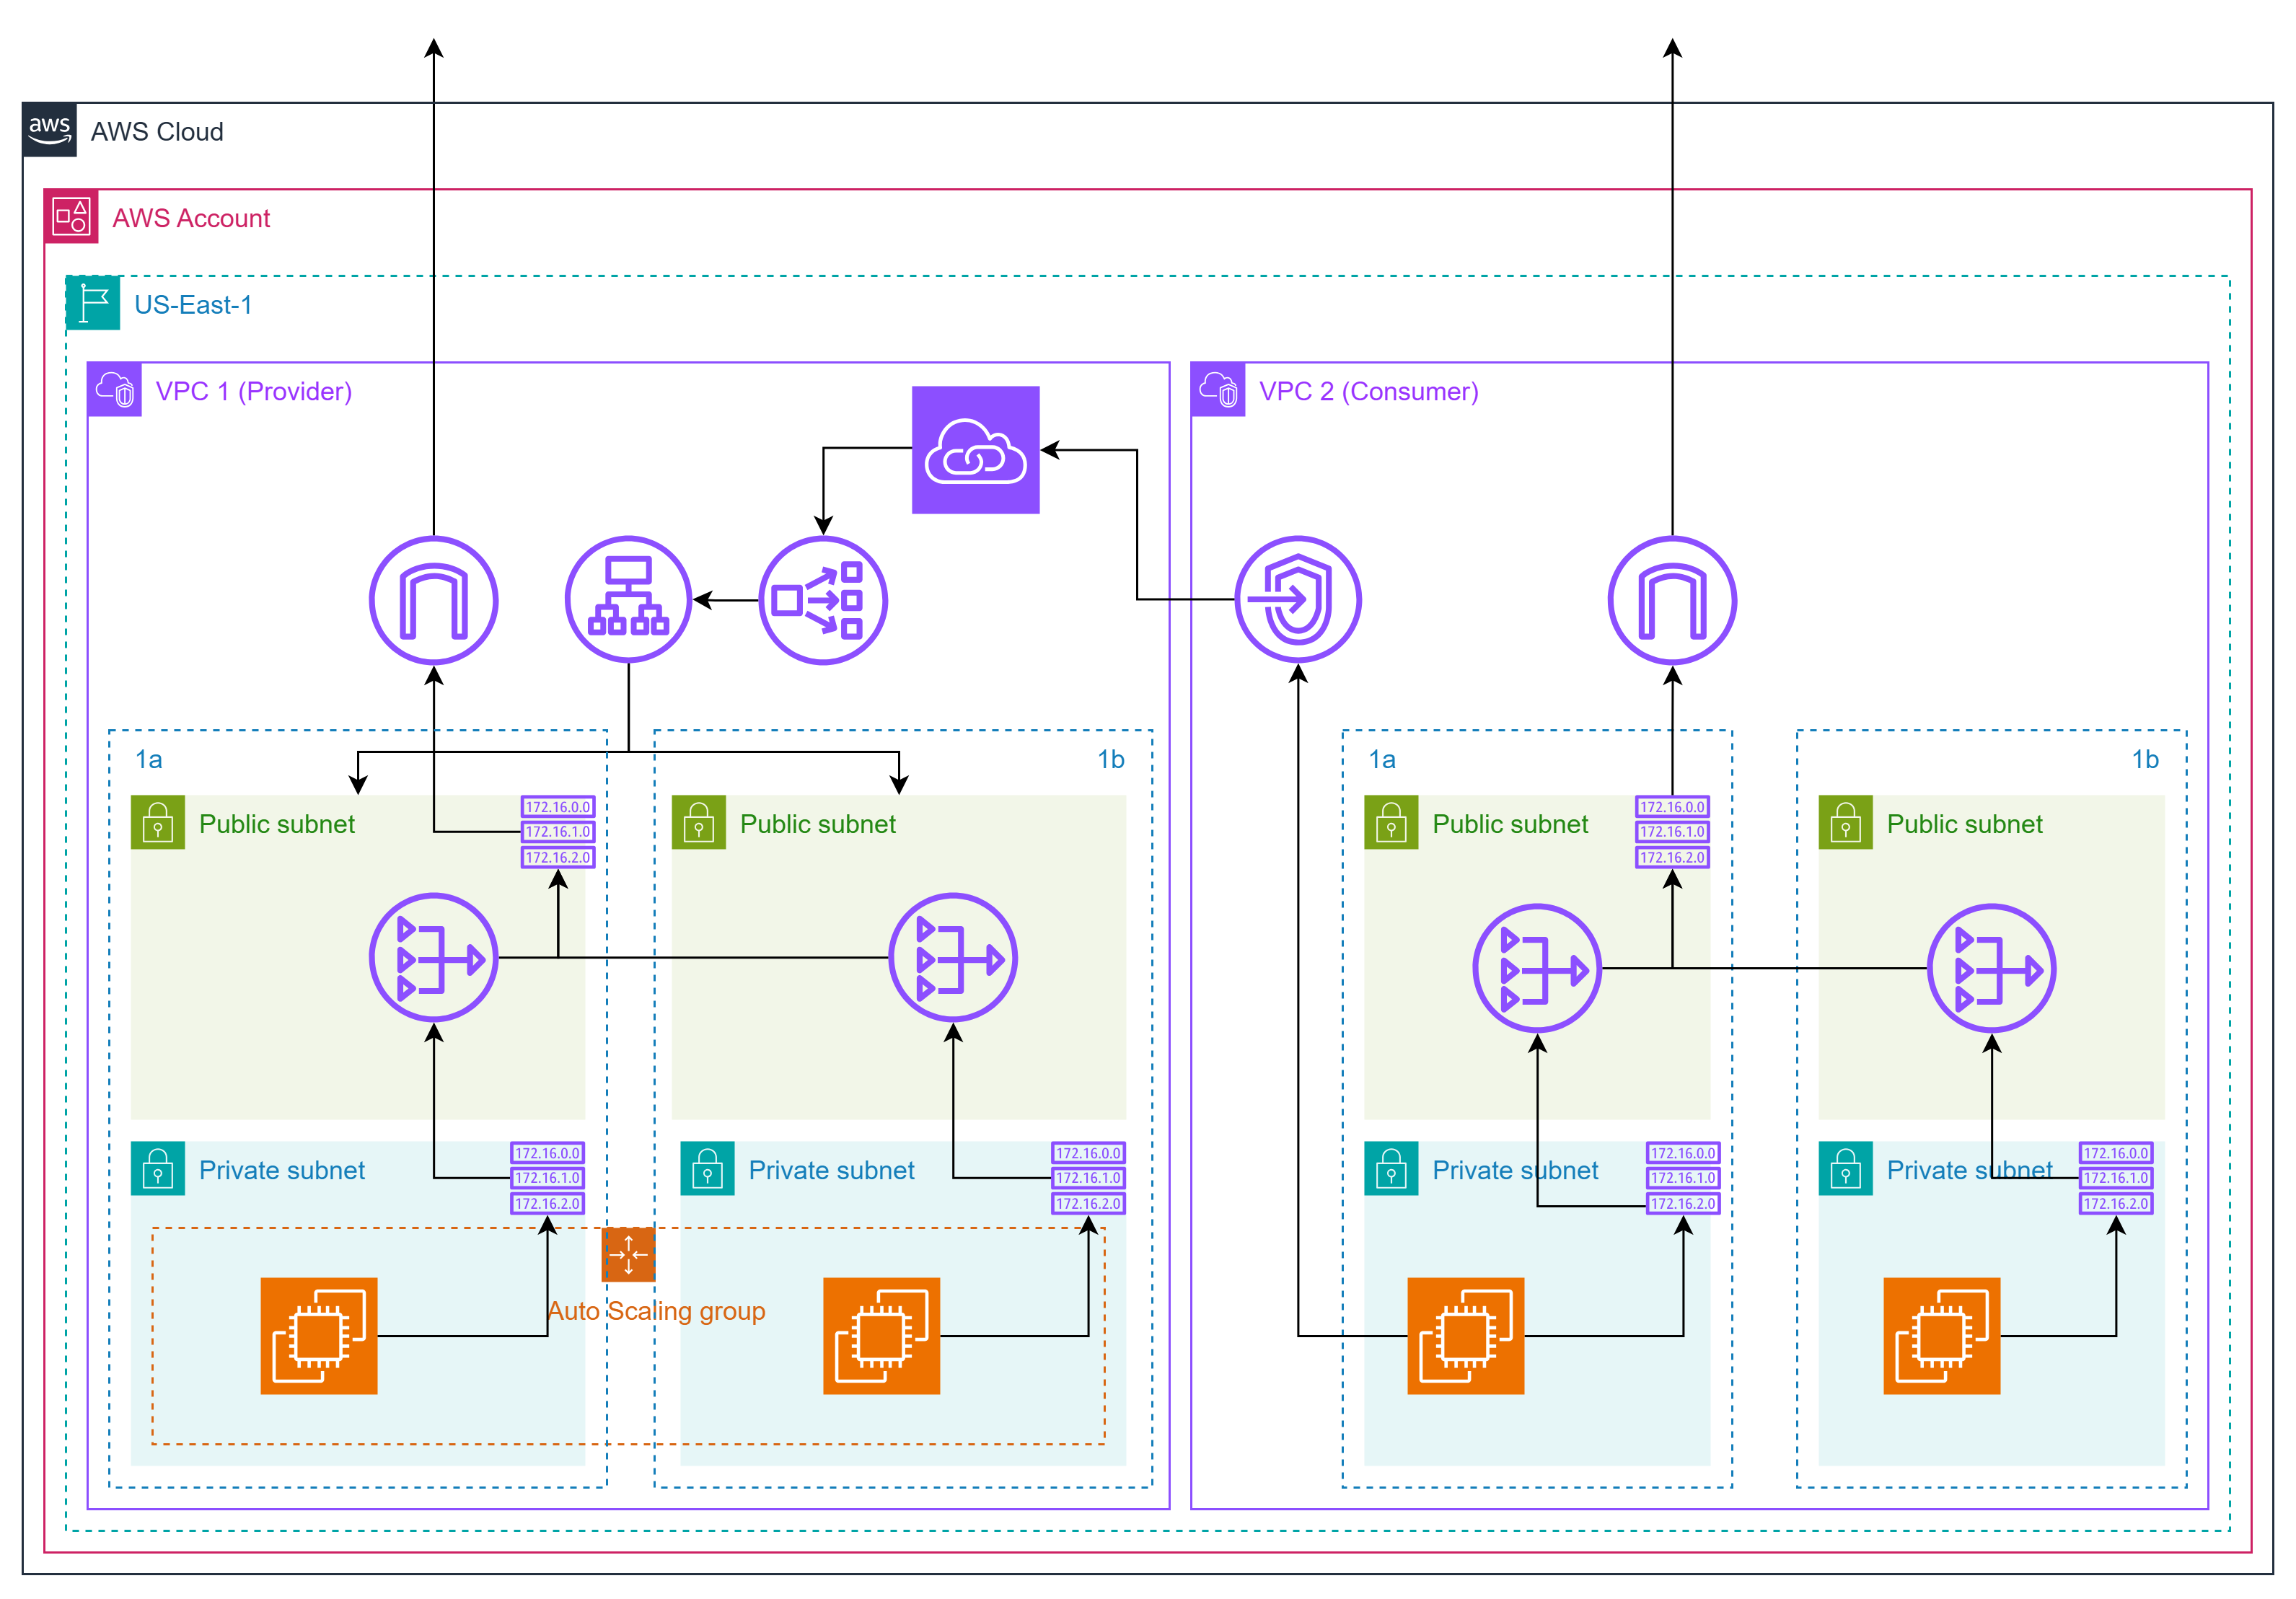This screenshot has height=1599, width=2296.
Task: Select the VPC 2 (Consumer) shield icon
Action: (x=1218, y=390)
